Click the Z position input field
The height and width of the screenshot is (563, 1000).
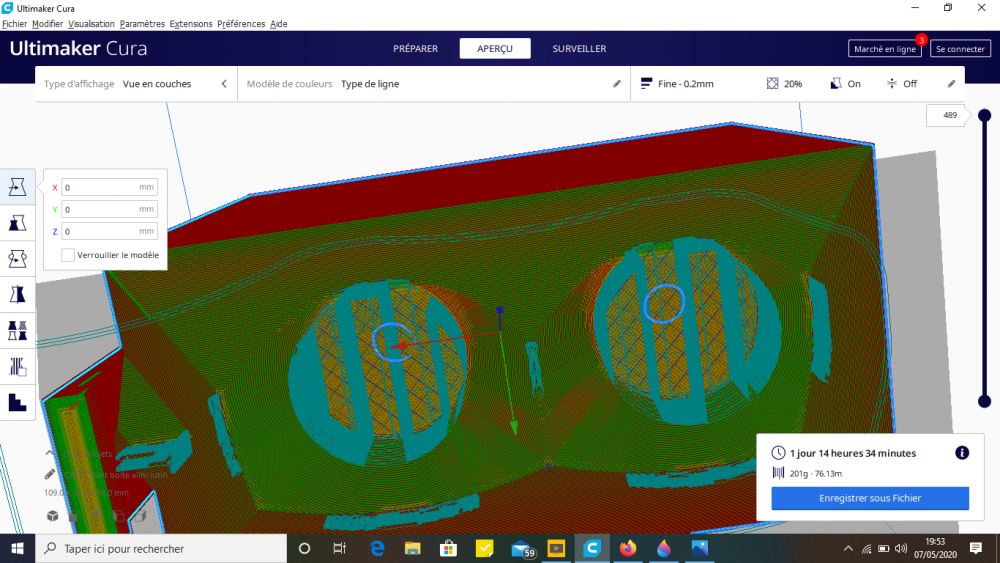click(x=109, y=231)
